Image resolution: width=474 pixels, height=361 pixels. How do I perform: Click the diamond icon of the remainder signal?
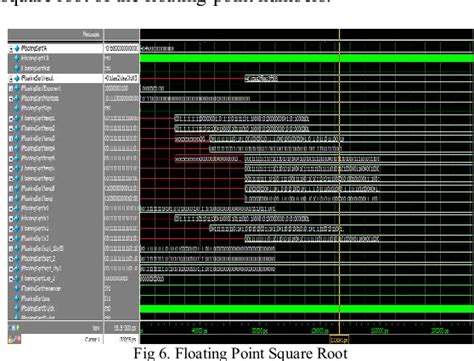17,289
